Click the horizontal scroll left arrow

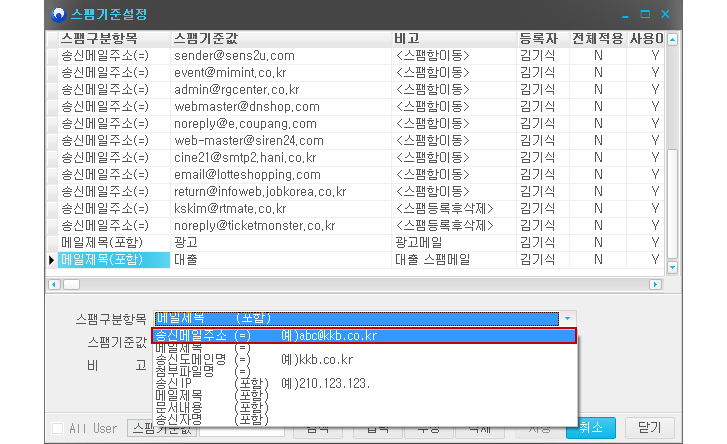(x=54, y=284)
